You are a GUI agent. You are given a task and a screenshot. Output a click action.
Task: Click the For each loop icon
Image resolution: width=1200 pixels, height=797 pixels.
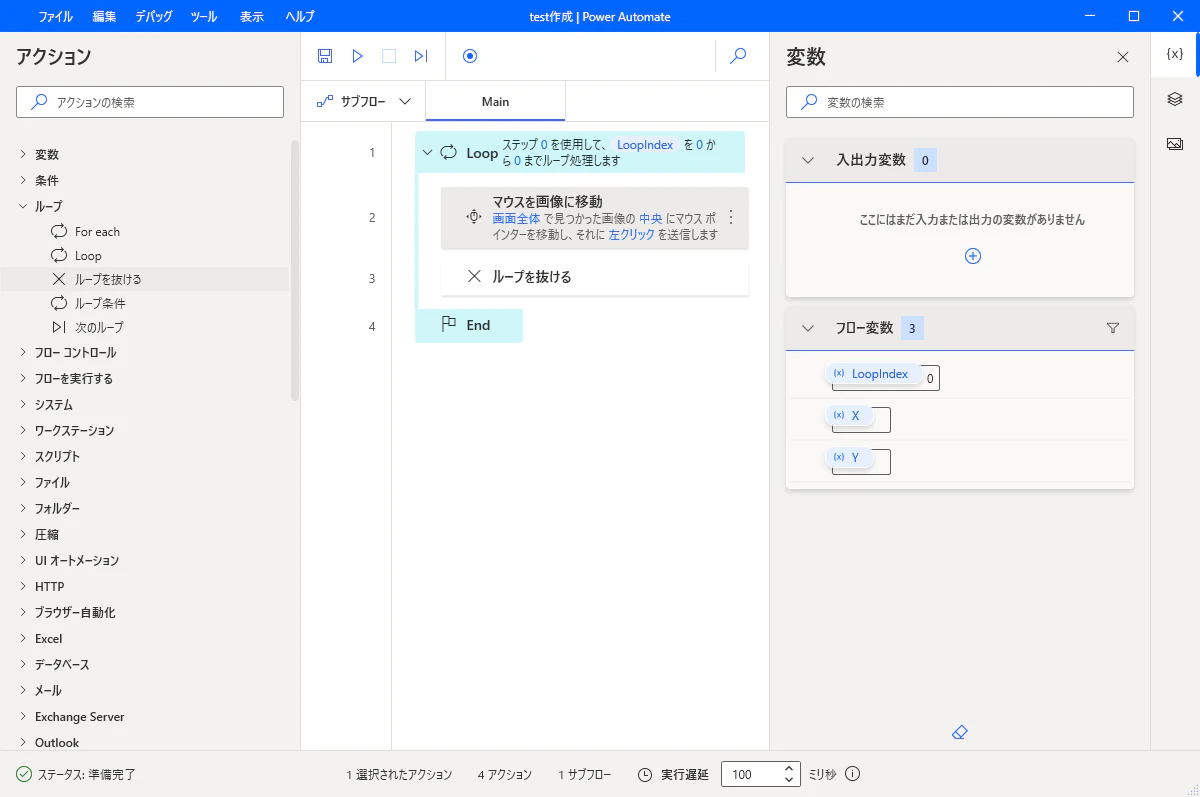coord(59,231)
